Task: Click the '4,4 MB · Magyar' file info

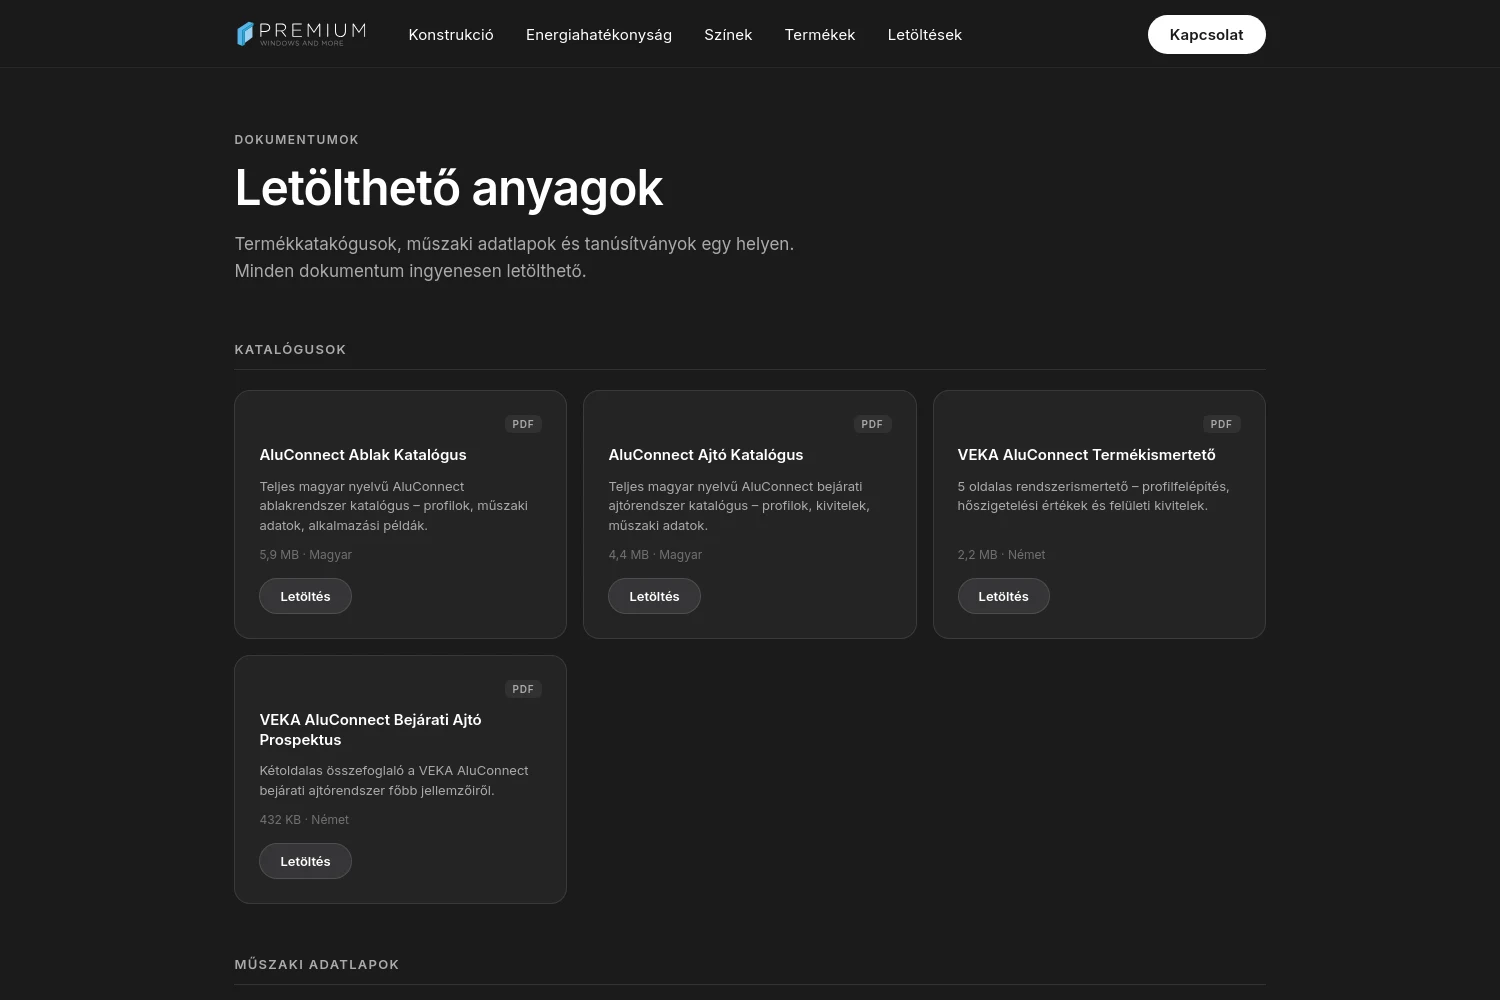Action: [655, 555]
